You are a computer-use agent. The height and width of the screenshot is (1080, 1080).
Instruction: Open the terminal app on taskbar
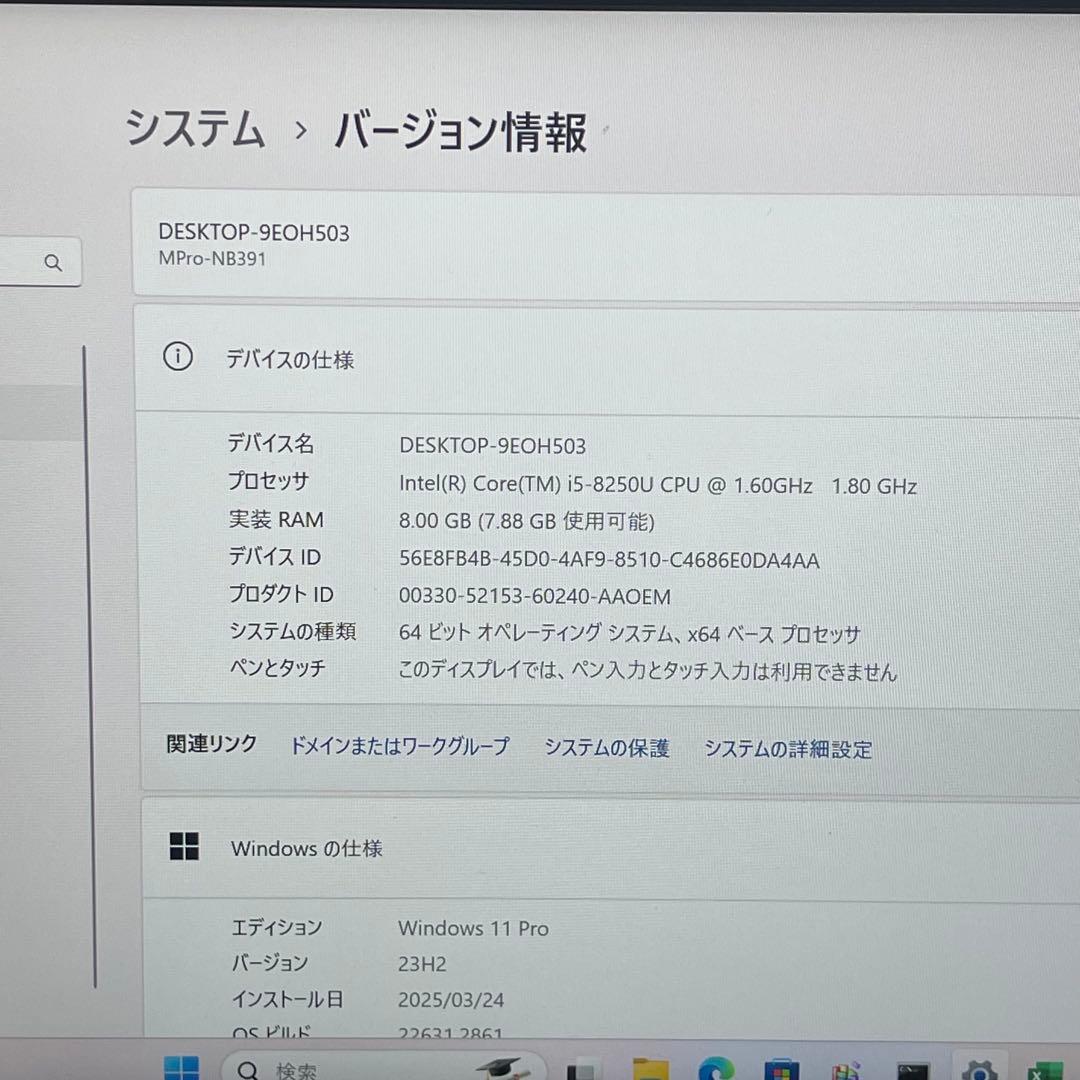click(x=912, y=1072)
